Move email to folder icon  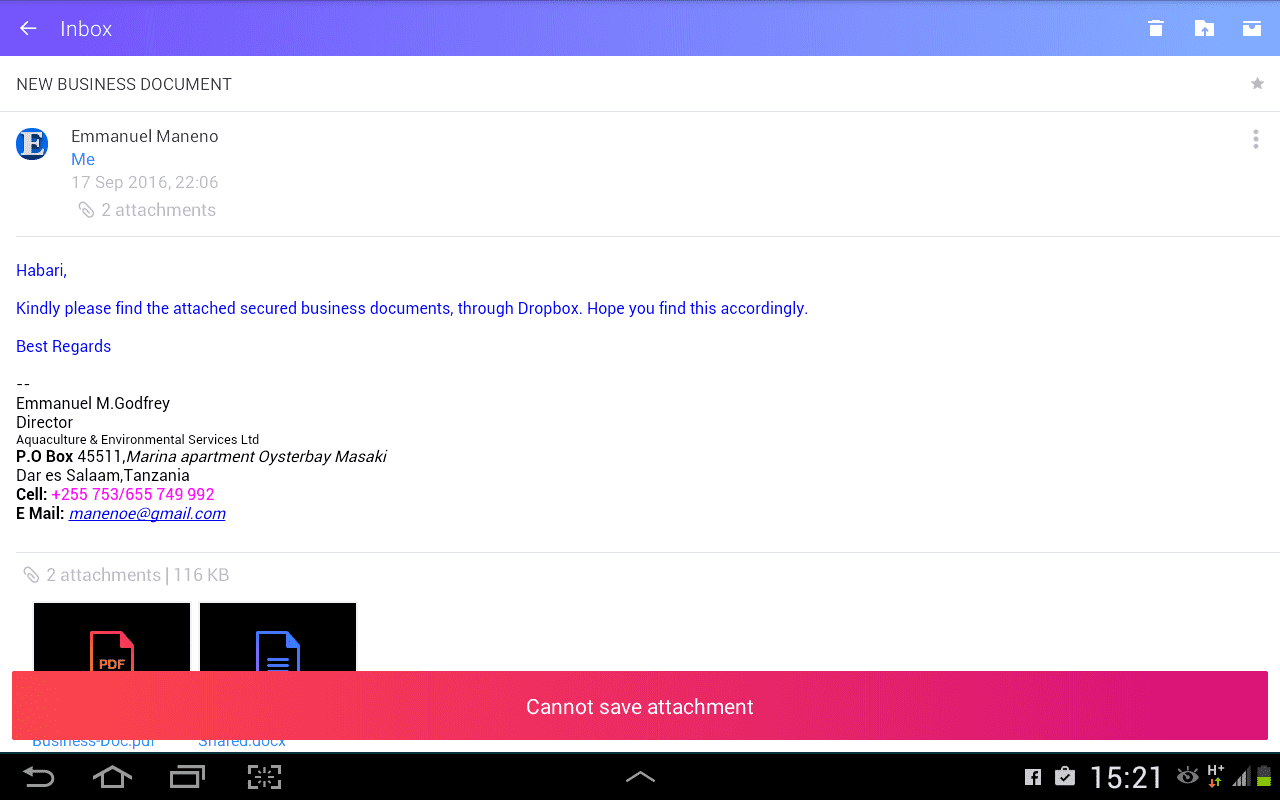coord(1204,28)
